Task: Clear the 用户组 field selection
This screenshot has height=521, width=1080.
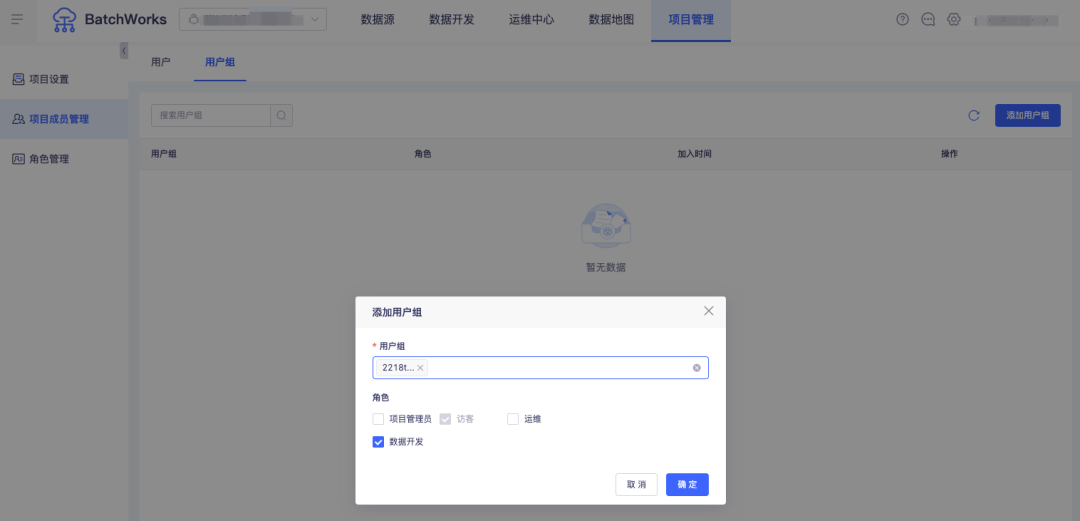Action: click(x=696, y=368)
